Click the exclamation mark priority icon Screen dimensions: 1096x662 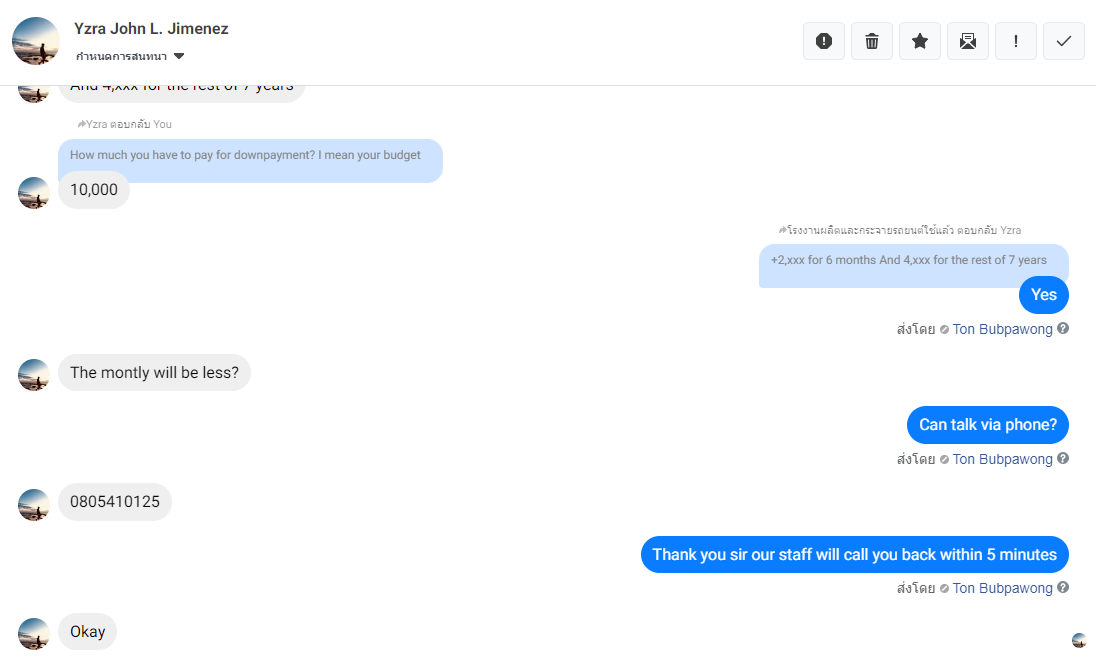click(x=1016, y=41)
